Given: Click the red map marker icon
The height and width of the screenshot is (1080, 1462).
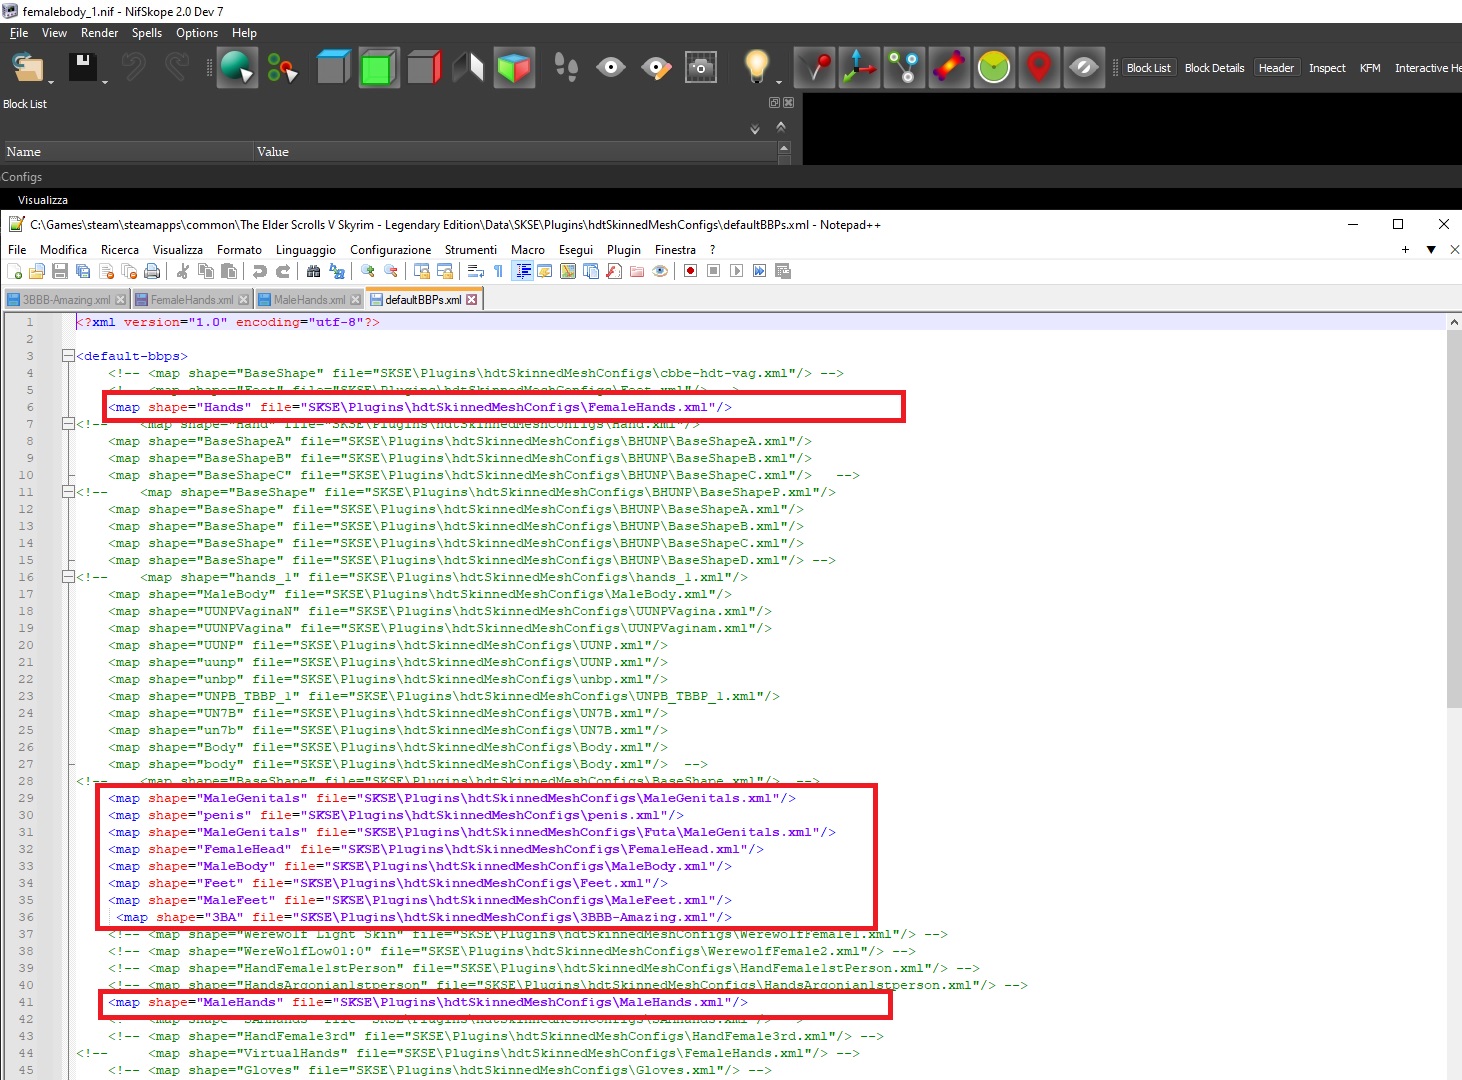Looking at the screenshot, I should 1039,68.
